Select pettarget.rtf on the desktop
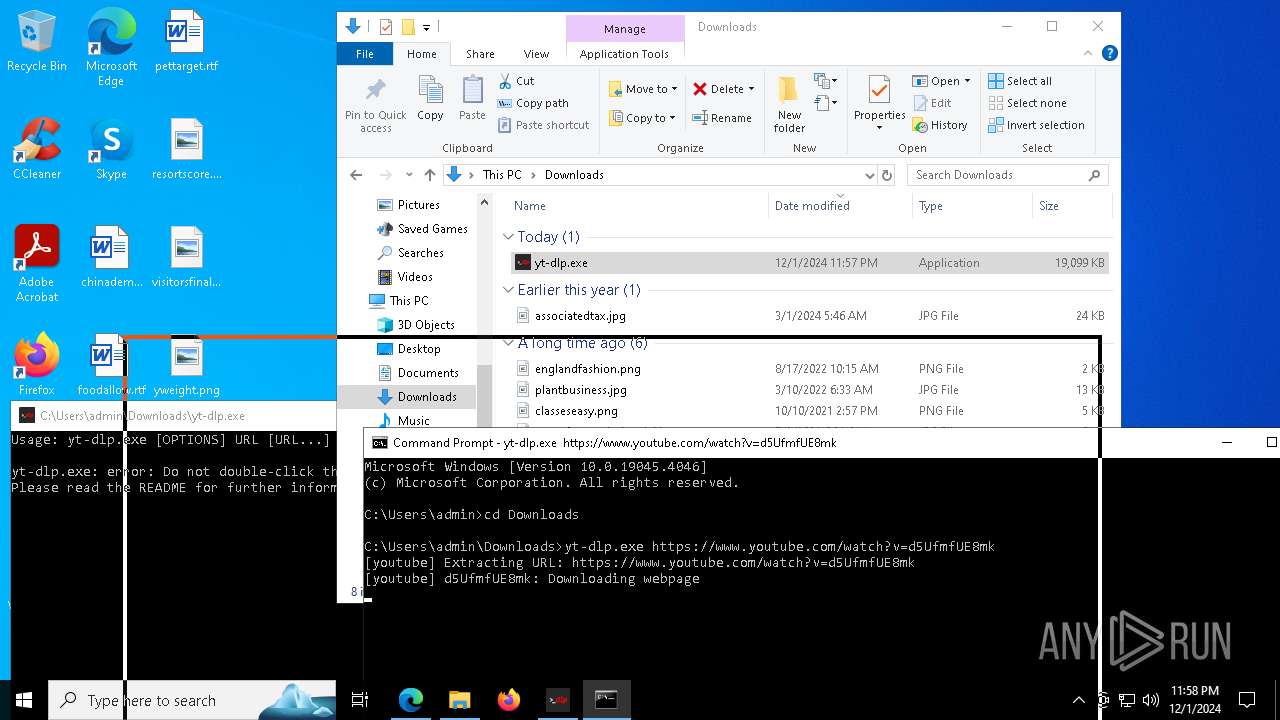1280x720 pixels. [x=186, y=42]
